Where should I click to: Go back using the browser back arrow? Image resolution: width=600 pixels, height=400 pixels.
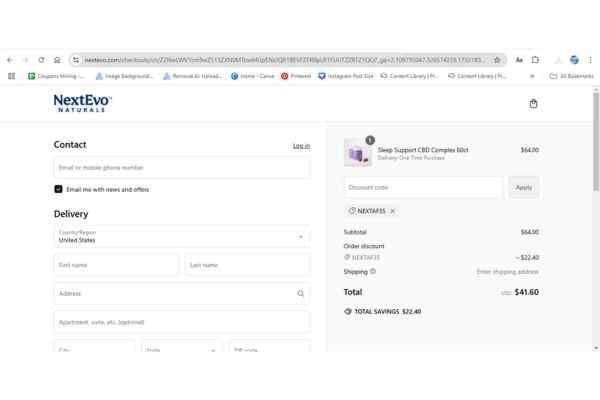pyautogui.click(x=10, y=60)
